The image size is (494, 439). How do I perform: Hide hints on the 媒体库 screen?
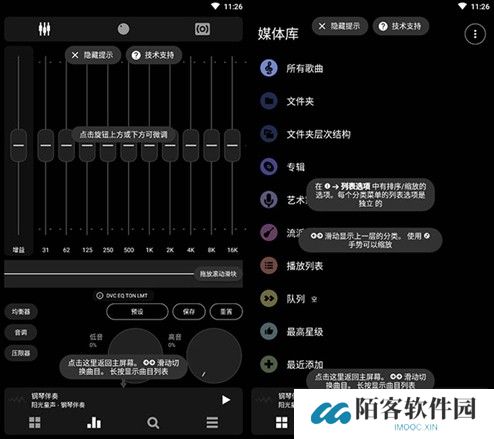tap(340, 26)
